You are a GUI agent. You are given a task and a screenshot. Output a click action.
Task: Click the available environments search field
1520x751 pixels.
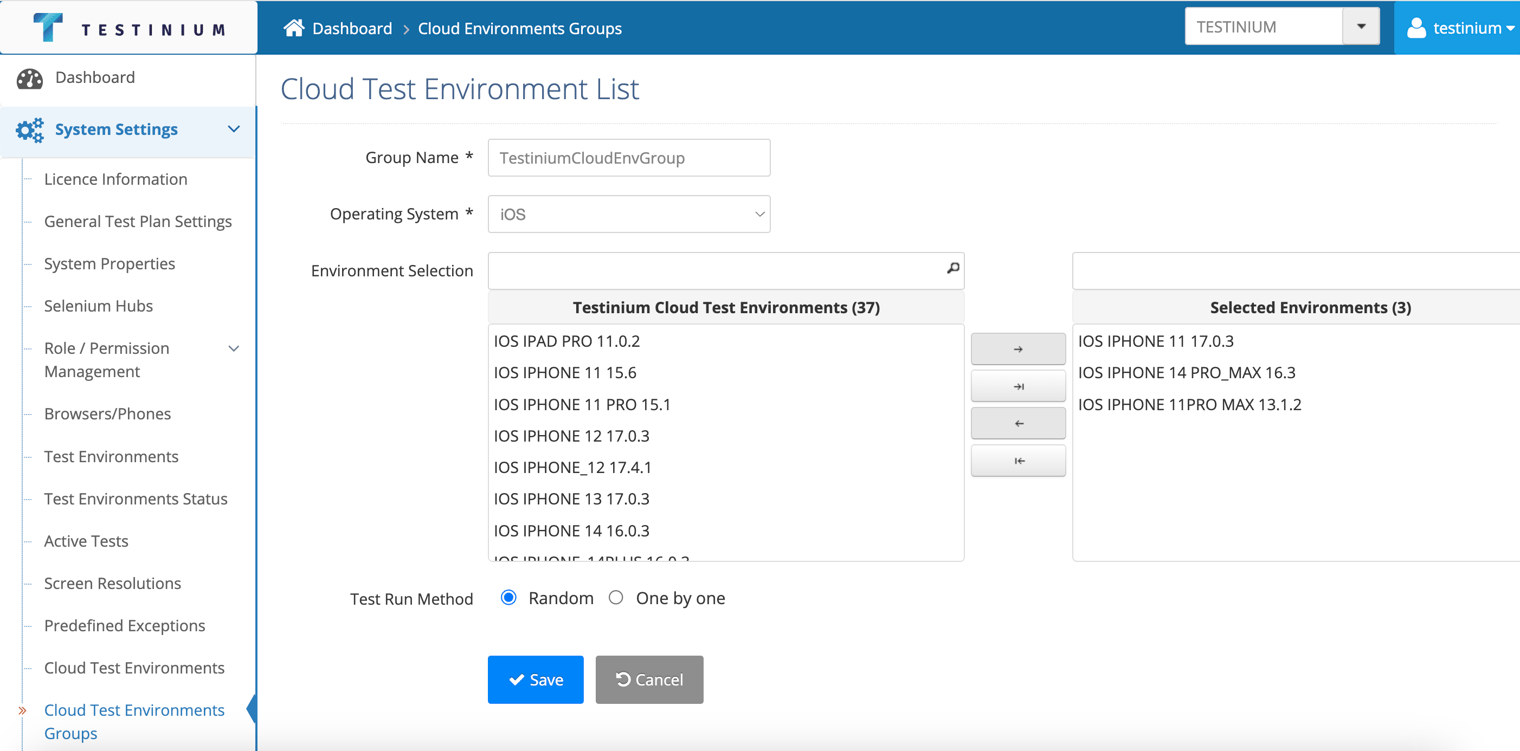tap(726, 271)
